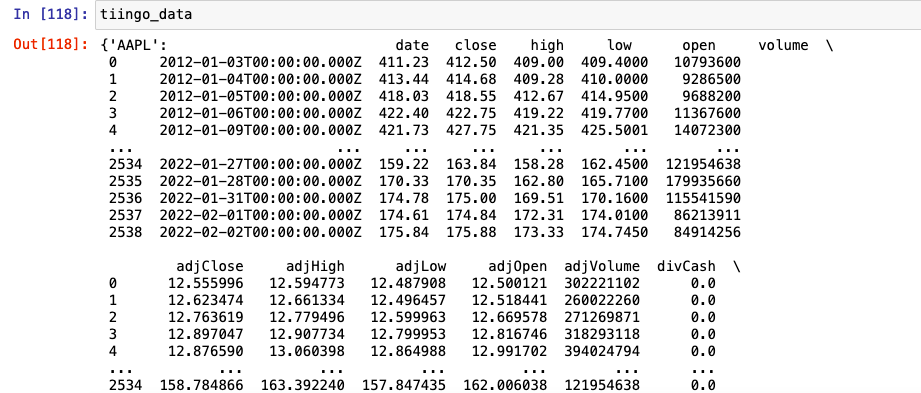Click the row index 2536 label
The image size is (921, 393).
pyautogui.click(x=126, y=198)
